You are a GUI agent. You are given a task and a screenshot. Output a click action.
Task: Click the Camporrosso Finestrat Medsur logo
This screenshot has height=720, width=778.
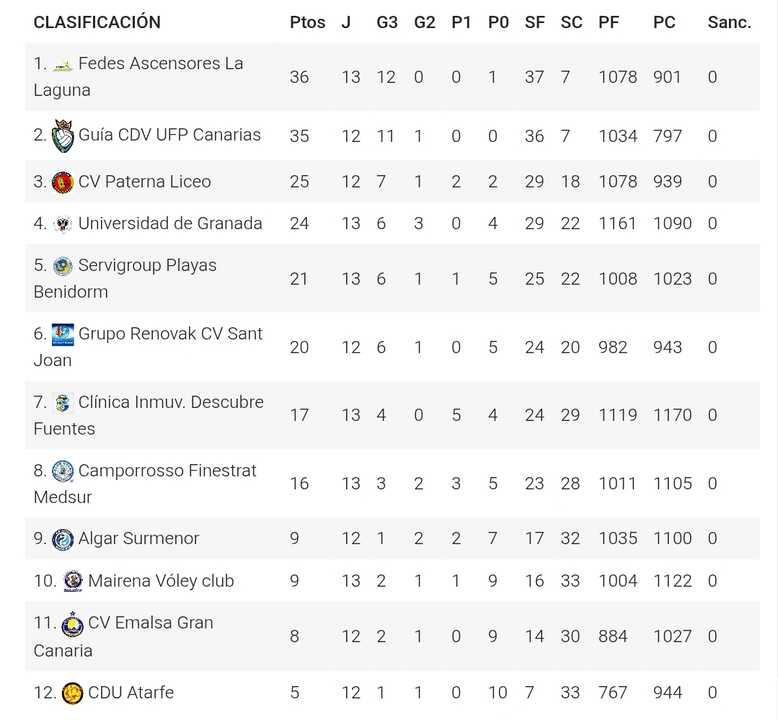coord(63,471)
